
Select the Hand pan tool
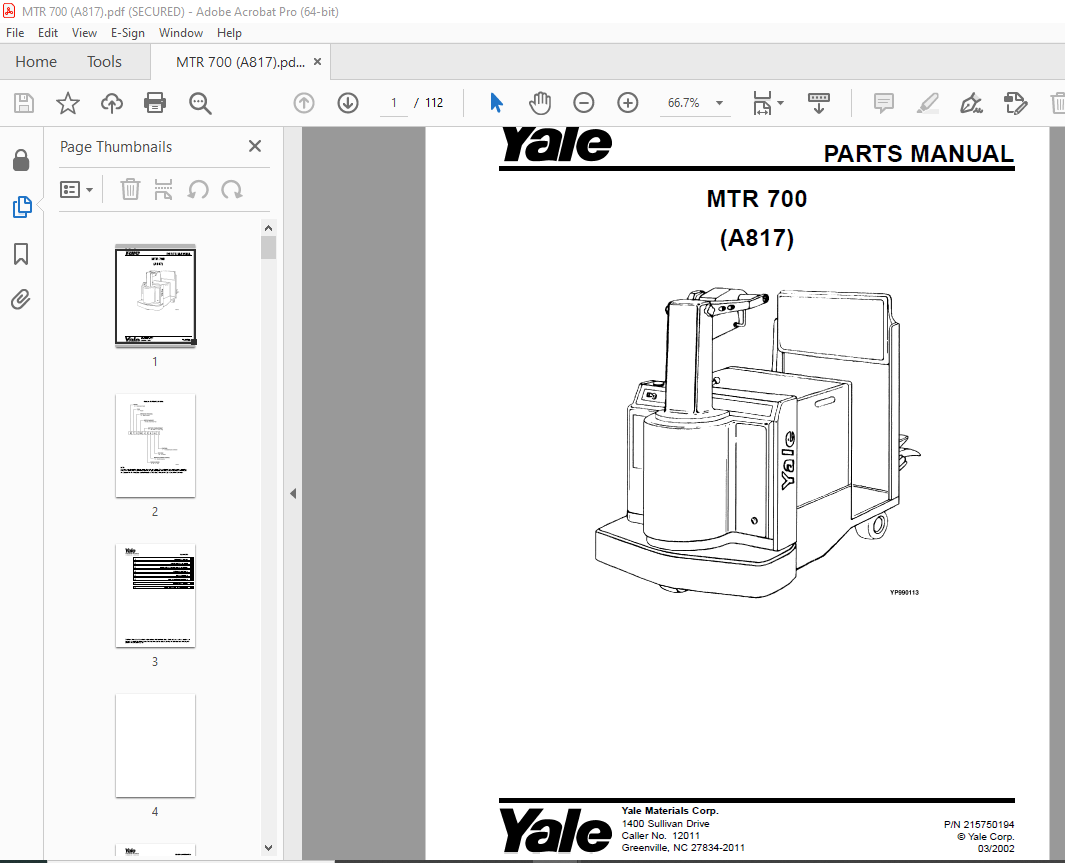tap(540, 103)
